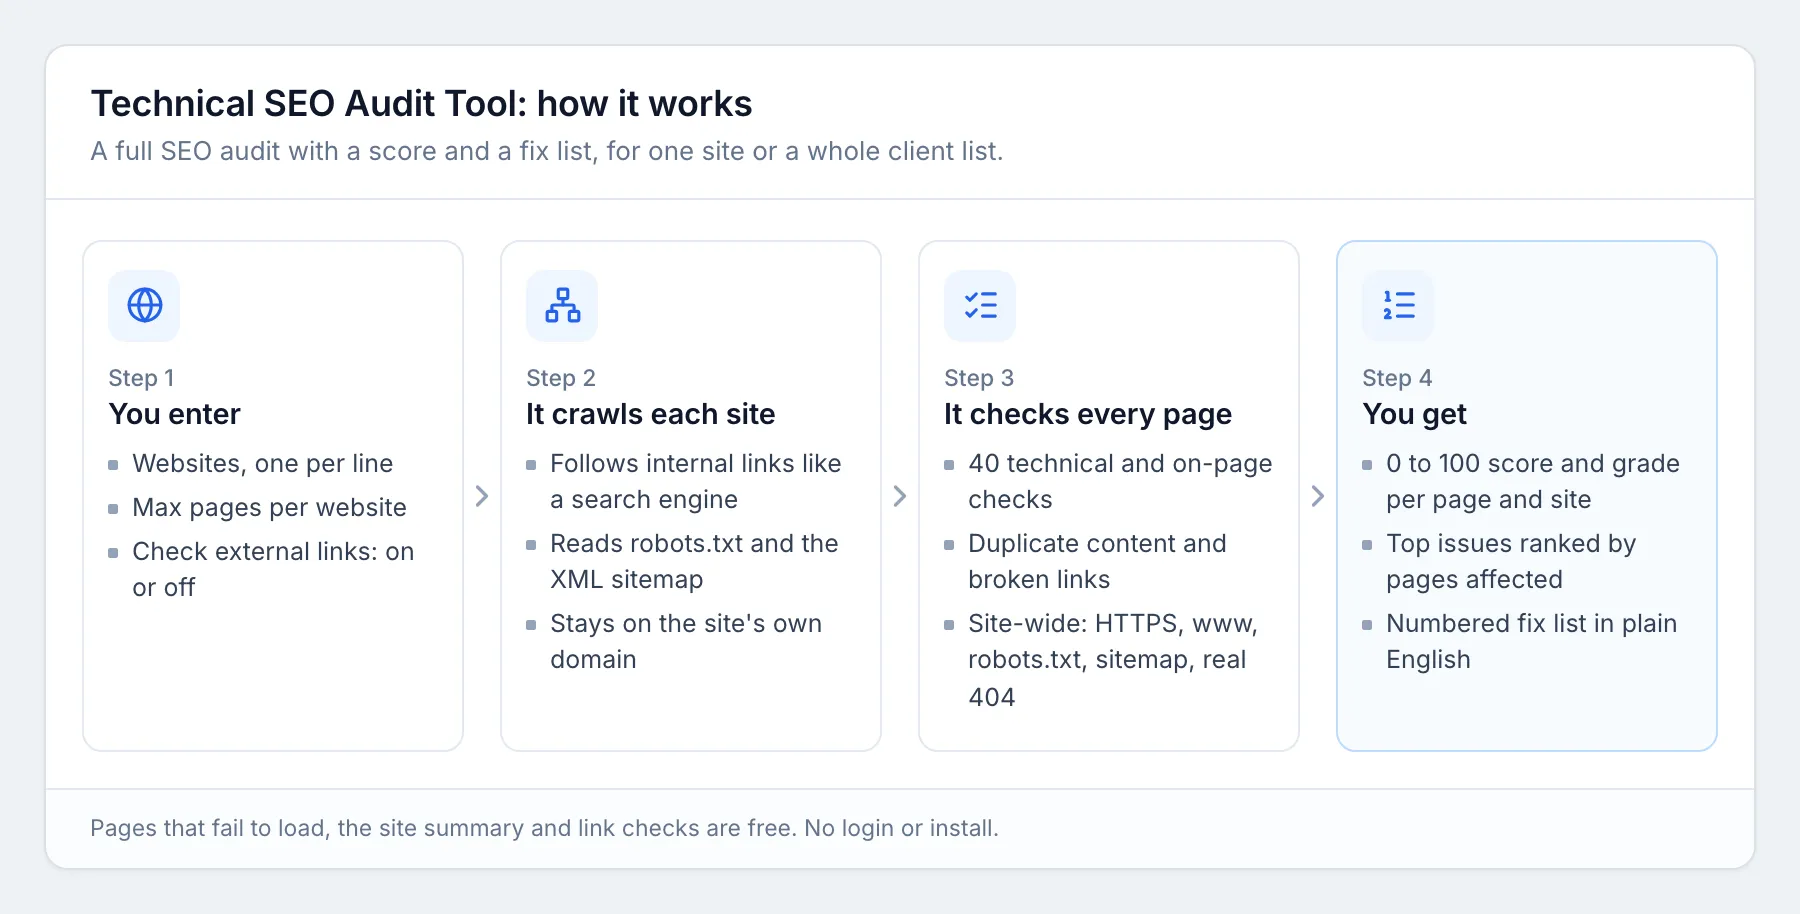Click the checklist icon in Step 3
The width and height of the screenshot is (1800, 914).
click(981, 305)
